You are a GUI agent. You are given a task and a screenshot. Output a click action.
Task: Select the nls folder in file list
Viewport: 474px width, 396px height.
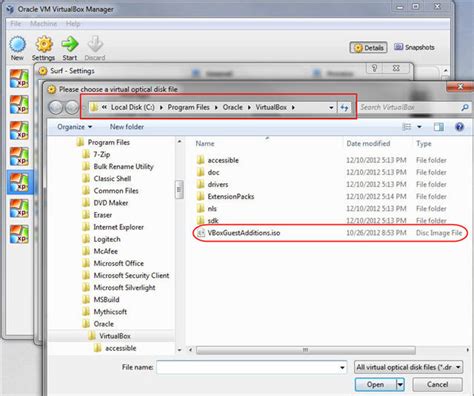(212, 209)
